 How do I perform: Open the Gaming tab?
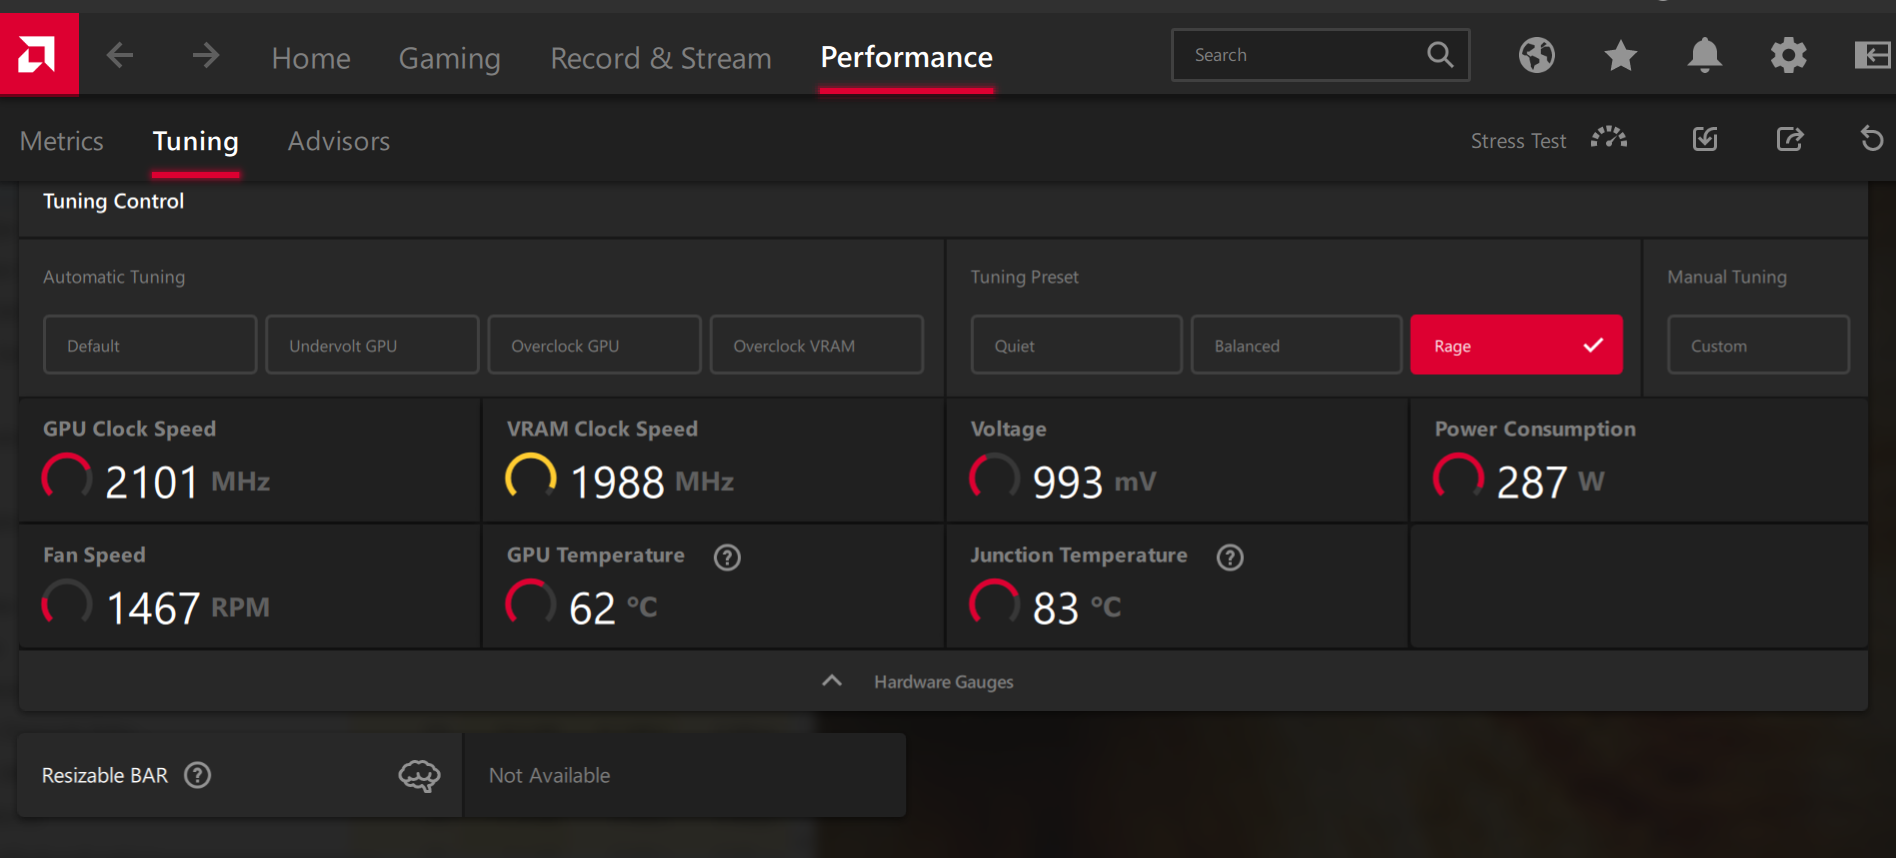[450, 58]
